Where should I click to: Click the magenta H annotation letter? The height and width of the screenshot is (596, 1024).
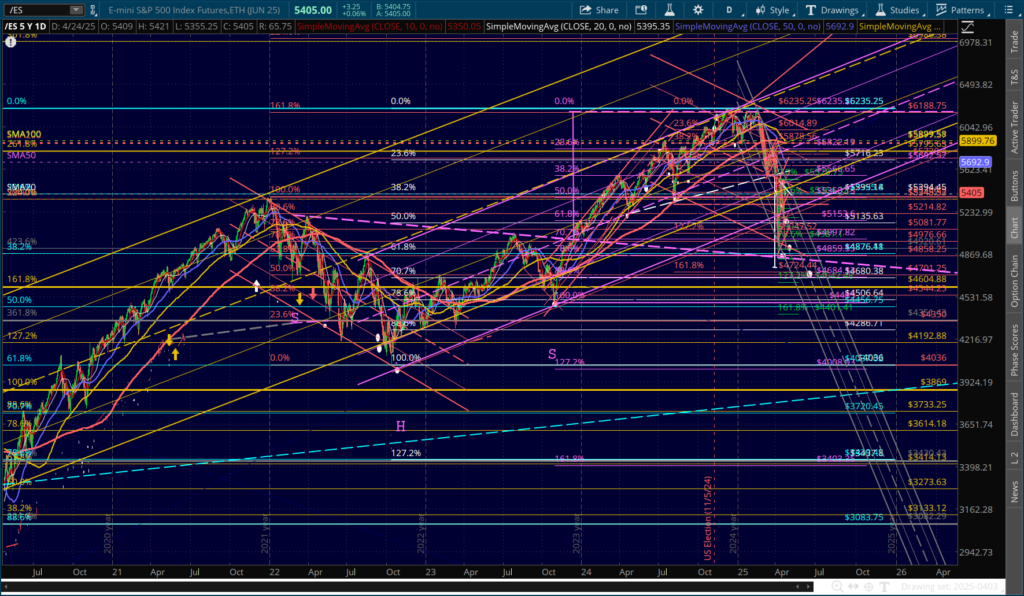pos(400,426)
